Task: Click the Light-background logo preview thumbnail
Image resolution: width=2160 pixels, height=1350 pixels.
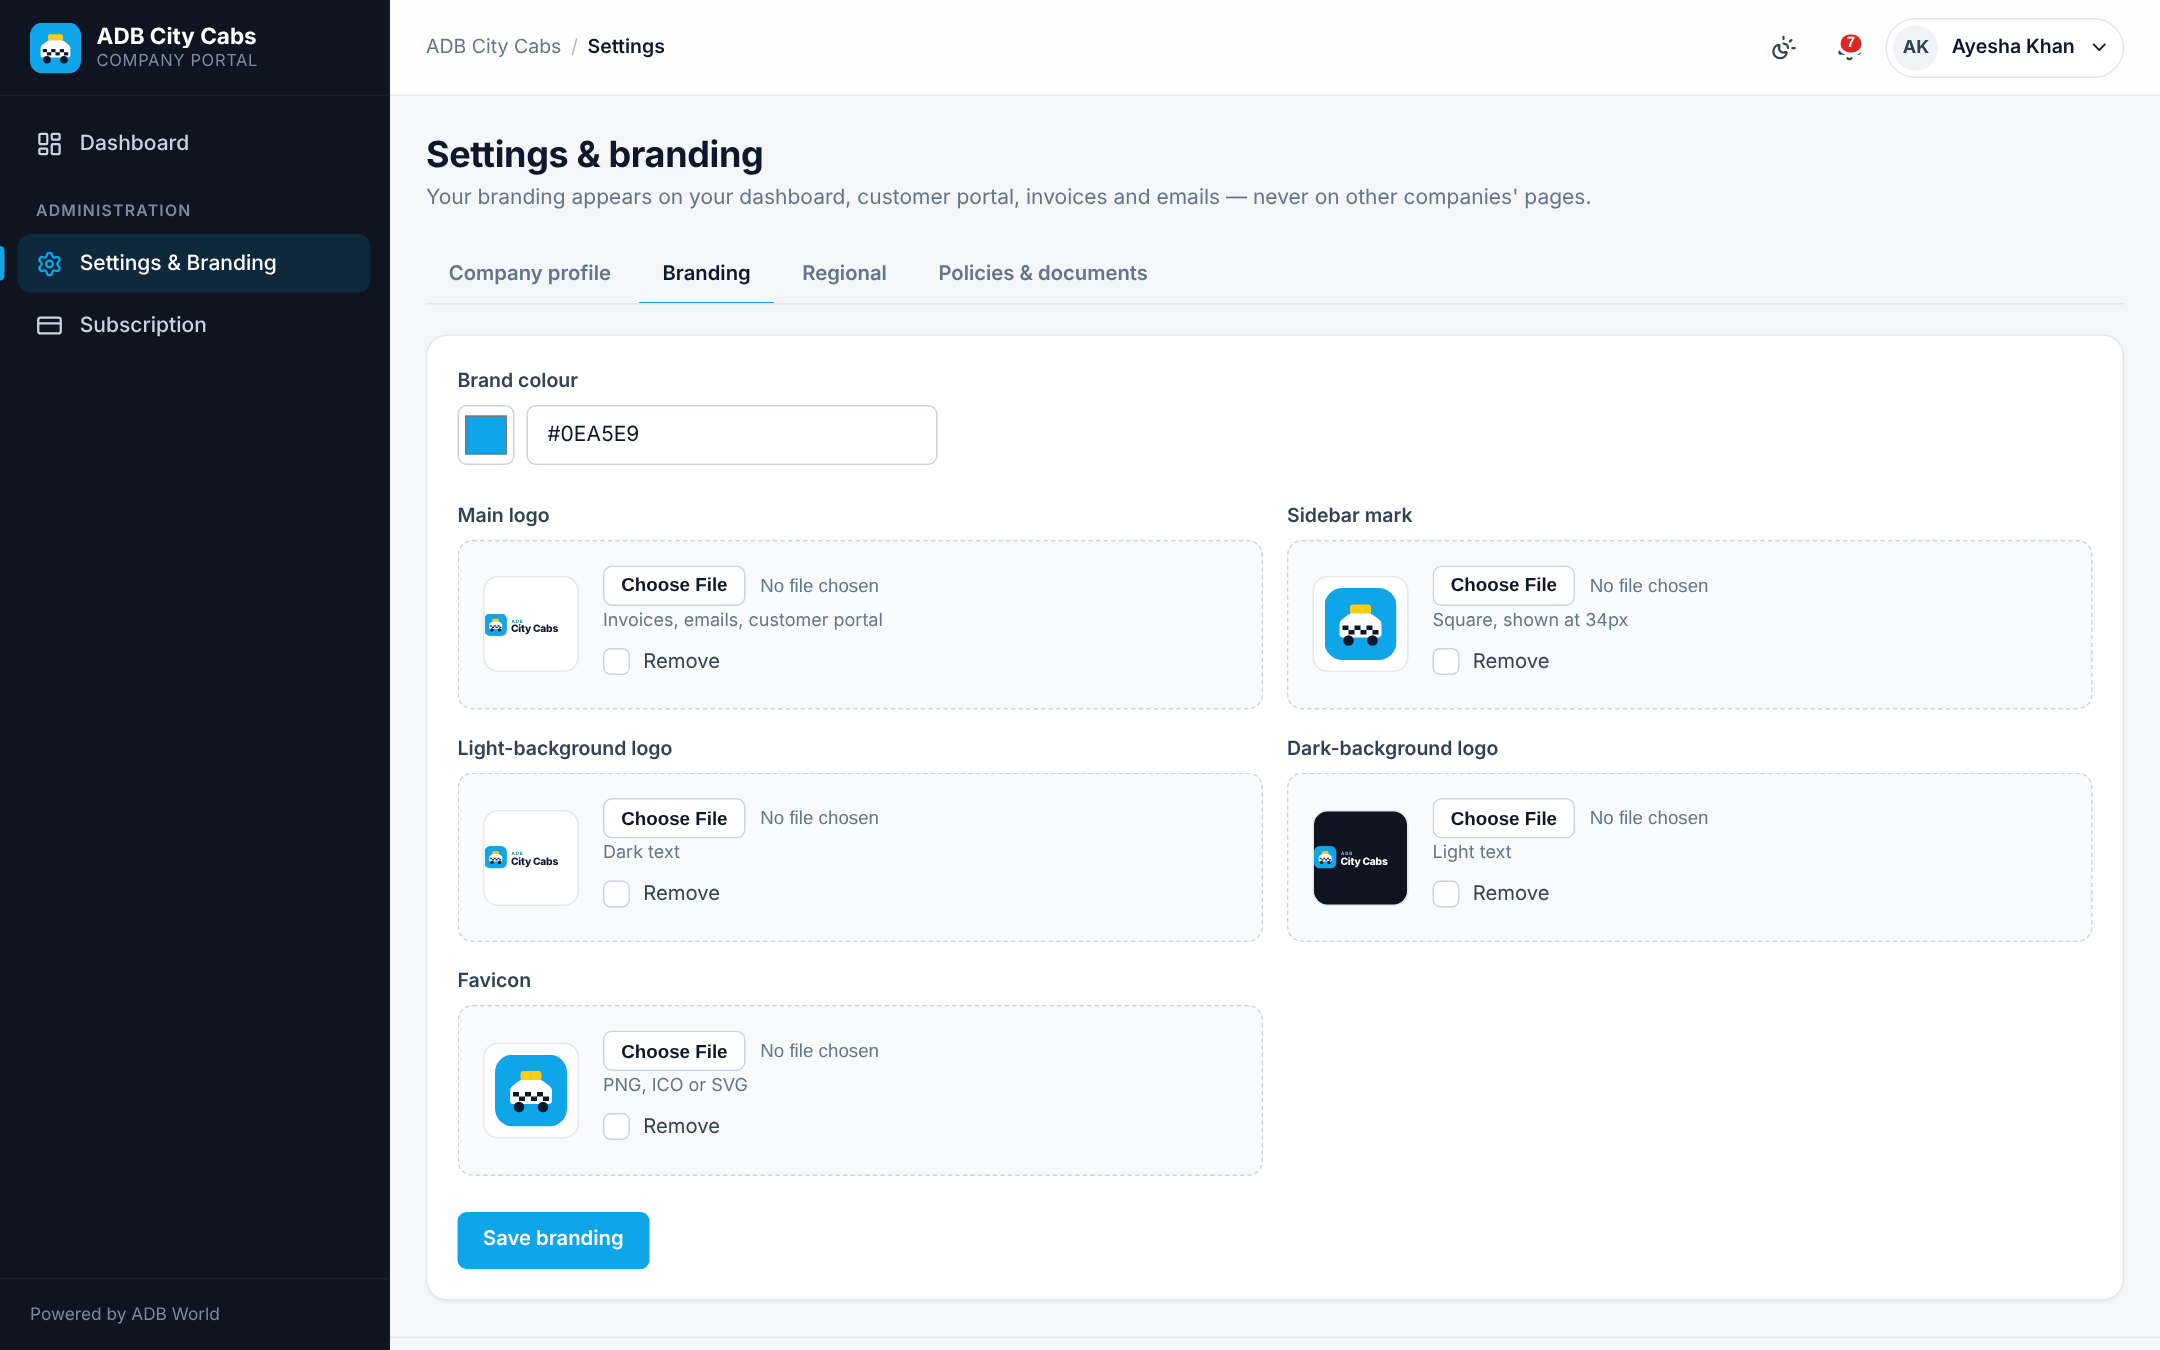Action: click(531, 857)
